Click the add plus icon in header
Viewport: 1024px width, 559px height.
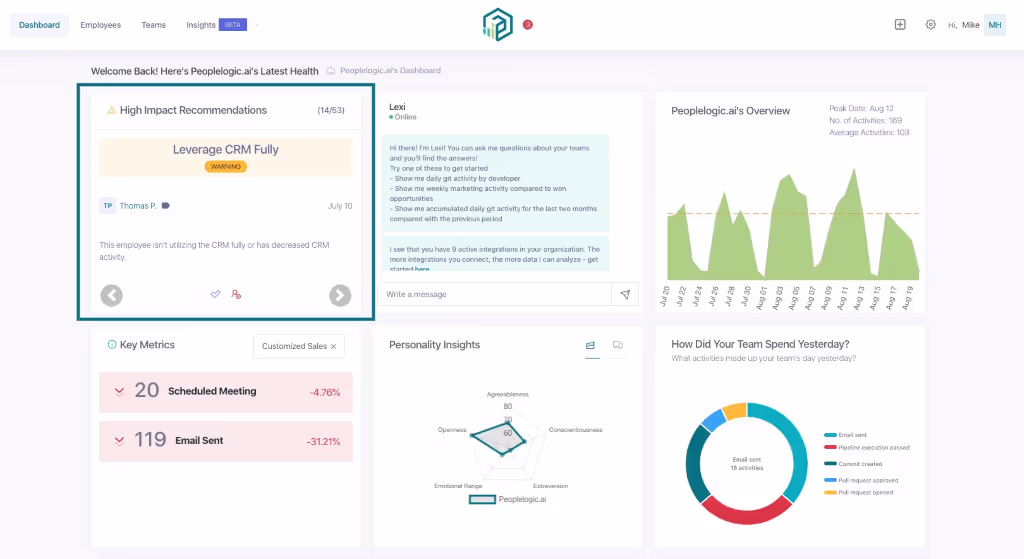pos(900,25)
